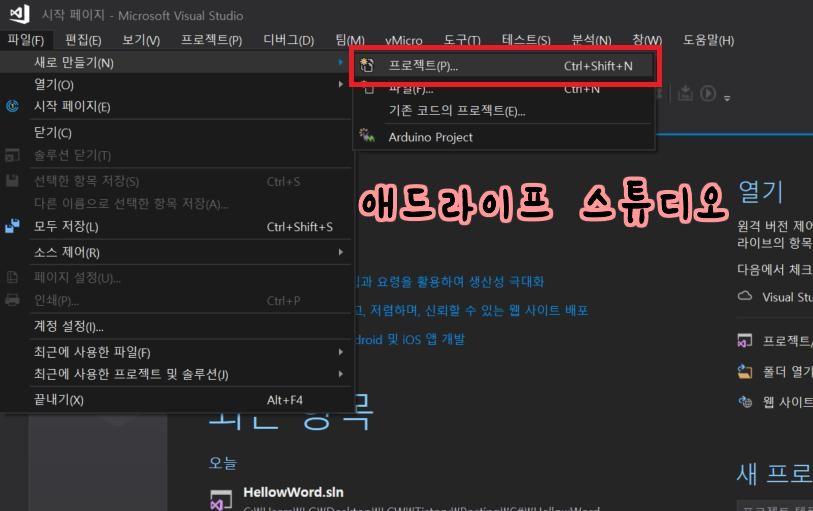Viewport: 813px width, 511px height.
Task: Select 열기(O) menu entry
Action: [x=176, y=84]
